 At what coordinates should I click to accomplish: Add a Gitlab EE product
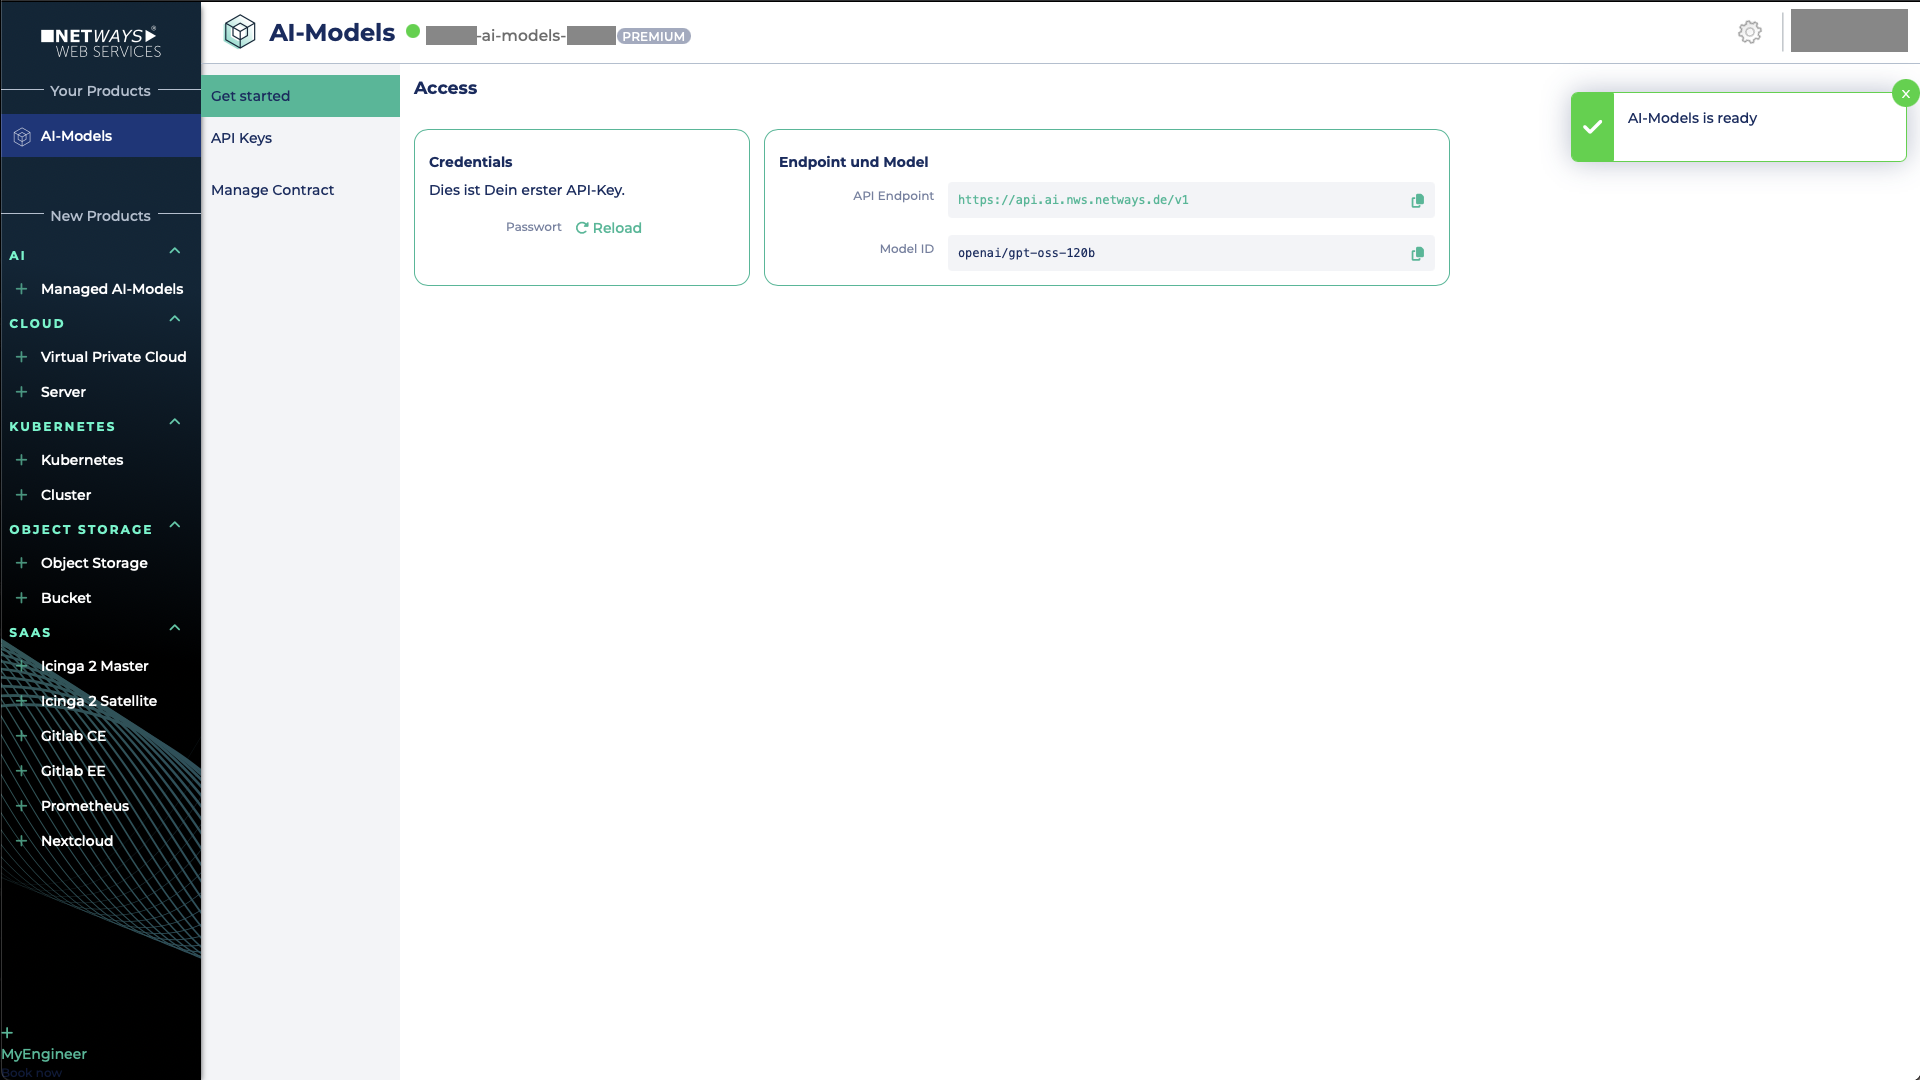pyautogui.click(x=73, y=771)
